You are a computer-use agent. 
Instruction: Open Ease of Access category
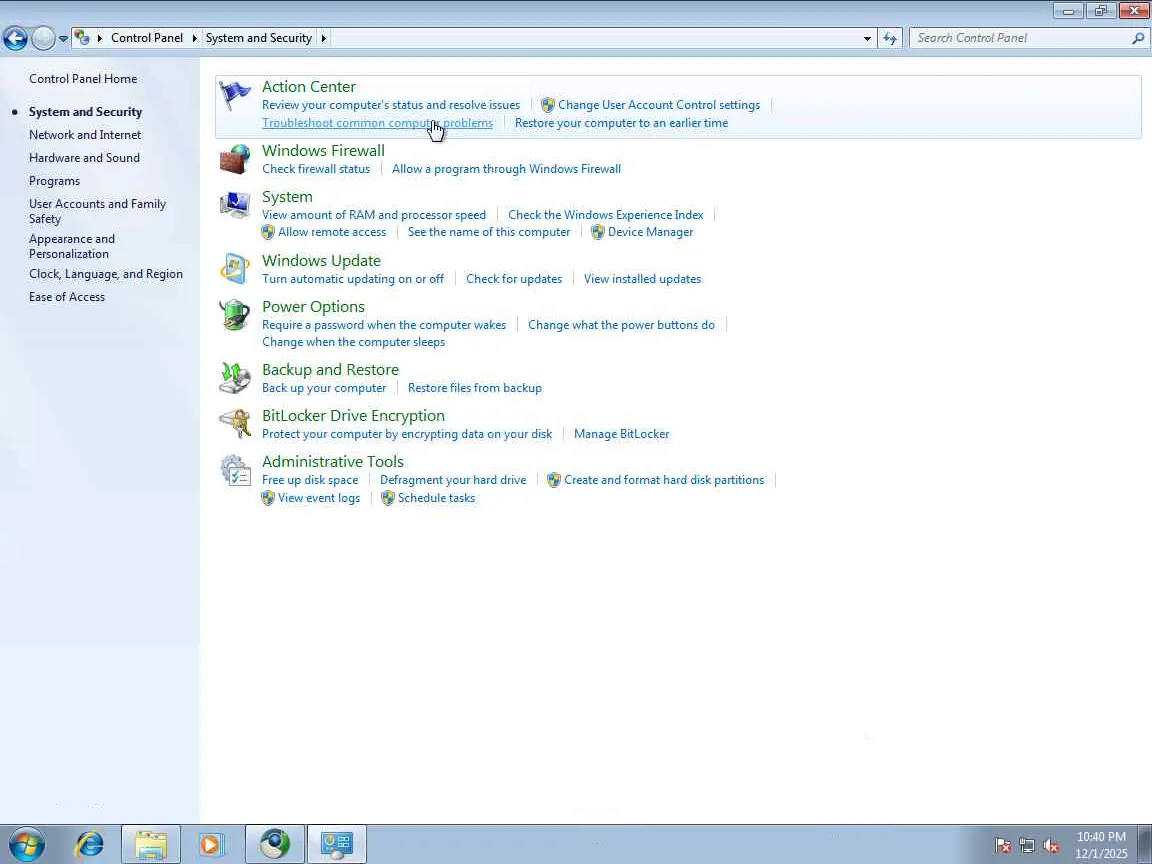click(x=67, y=297)
